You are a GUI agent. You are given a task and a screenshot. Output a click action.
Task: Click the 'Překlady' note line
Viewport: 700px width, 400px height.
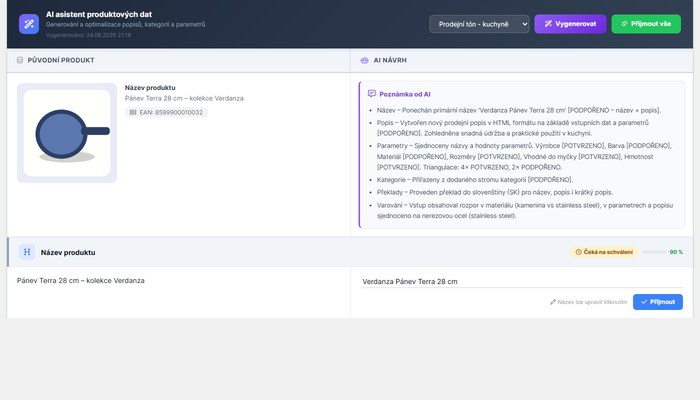[x=495, y=192]
